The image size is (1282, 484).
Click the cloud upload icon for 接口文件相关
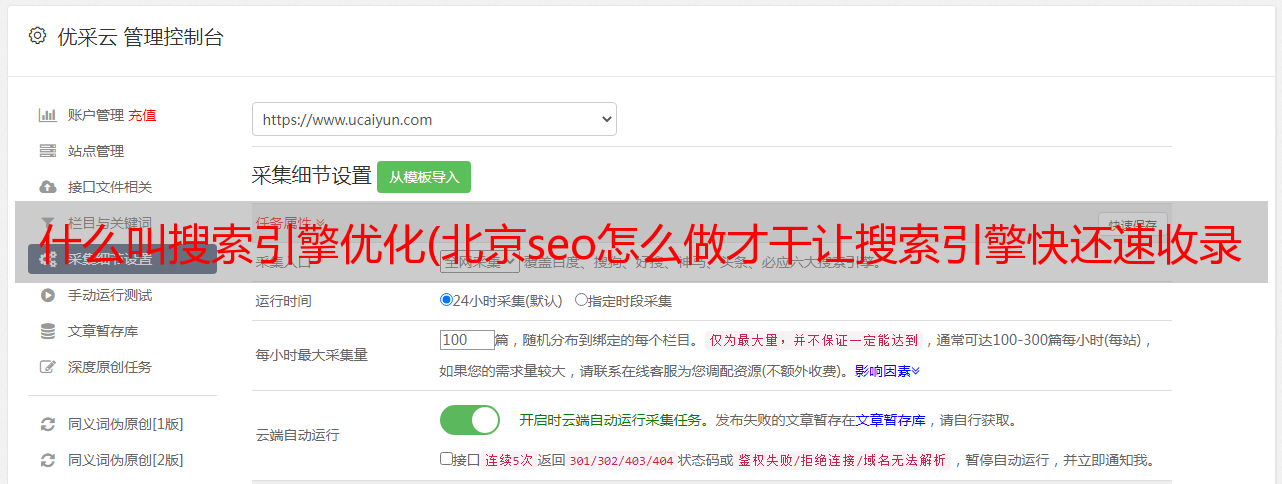click(x=47, y=187)
